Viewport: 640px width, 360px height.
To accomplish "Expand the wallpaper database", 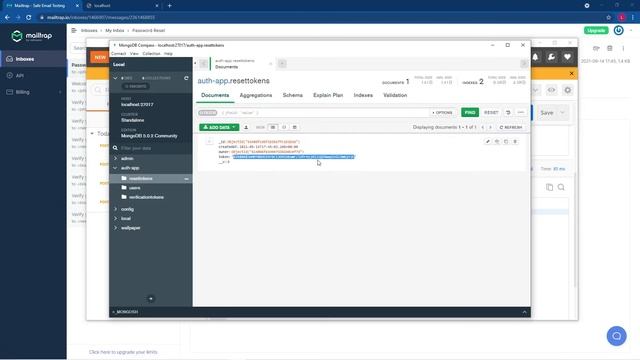I will 116,228.
